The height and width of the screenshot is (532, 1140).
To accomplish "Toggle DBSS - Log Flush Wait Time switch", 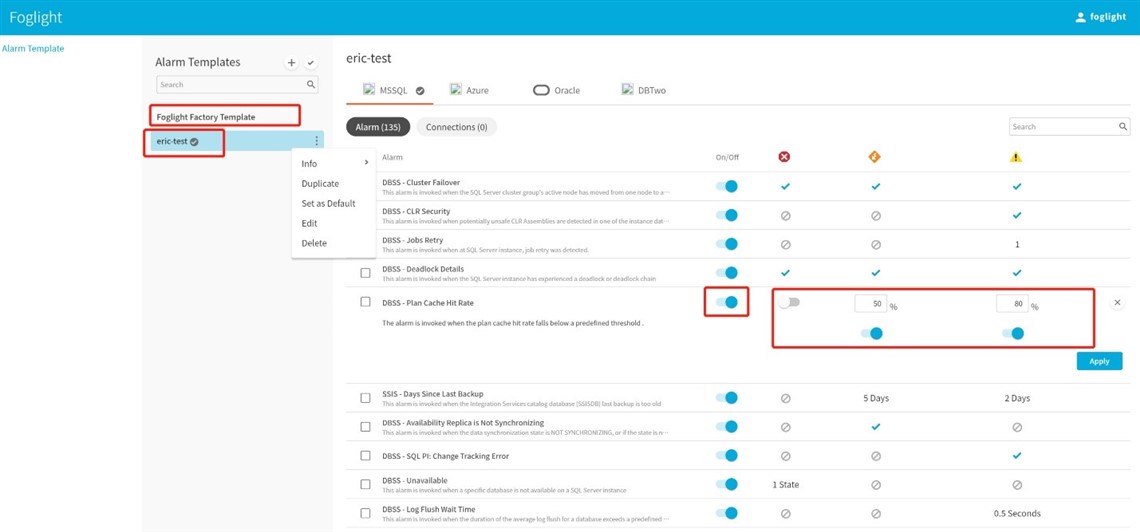I will click(x=726, y=514).
